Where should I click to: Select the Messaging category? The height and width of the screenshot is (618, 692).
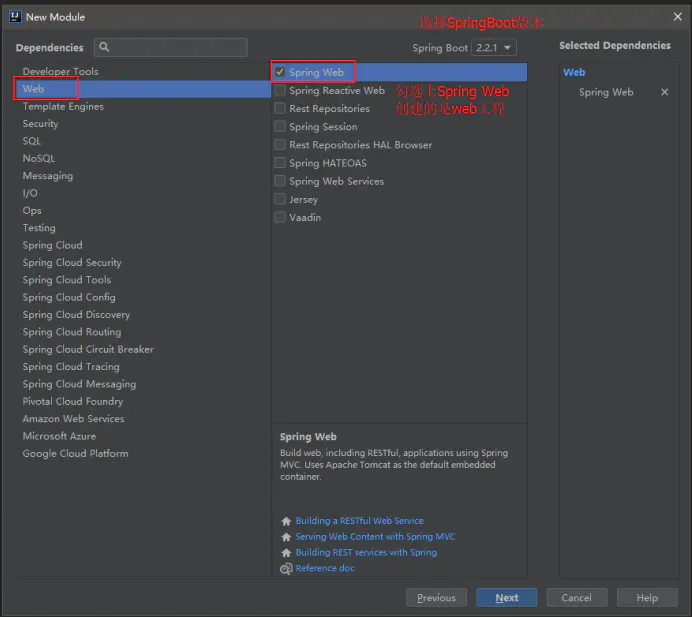[x=48, y=176]
